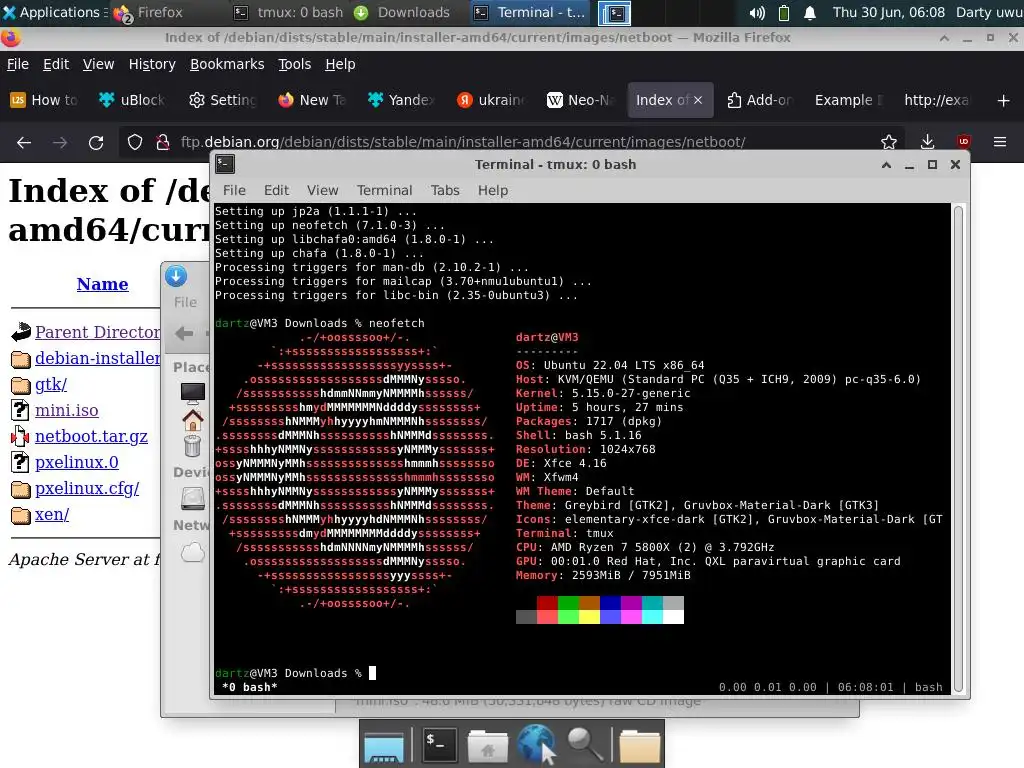Click the terminal window vertical scrollbar

pos(959,449)
